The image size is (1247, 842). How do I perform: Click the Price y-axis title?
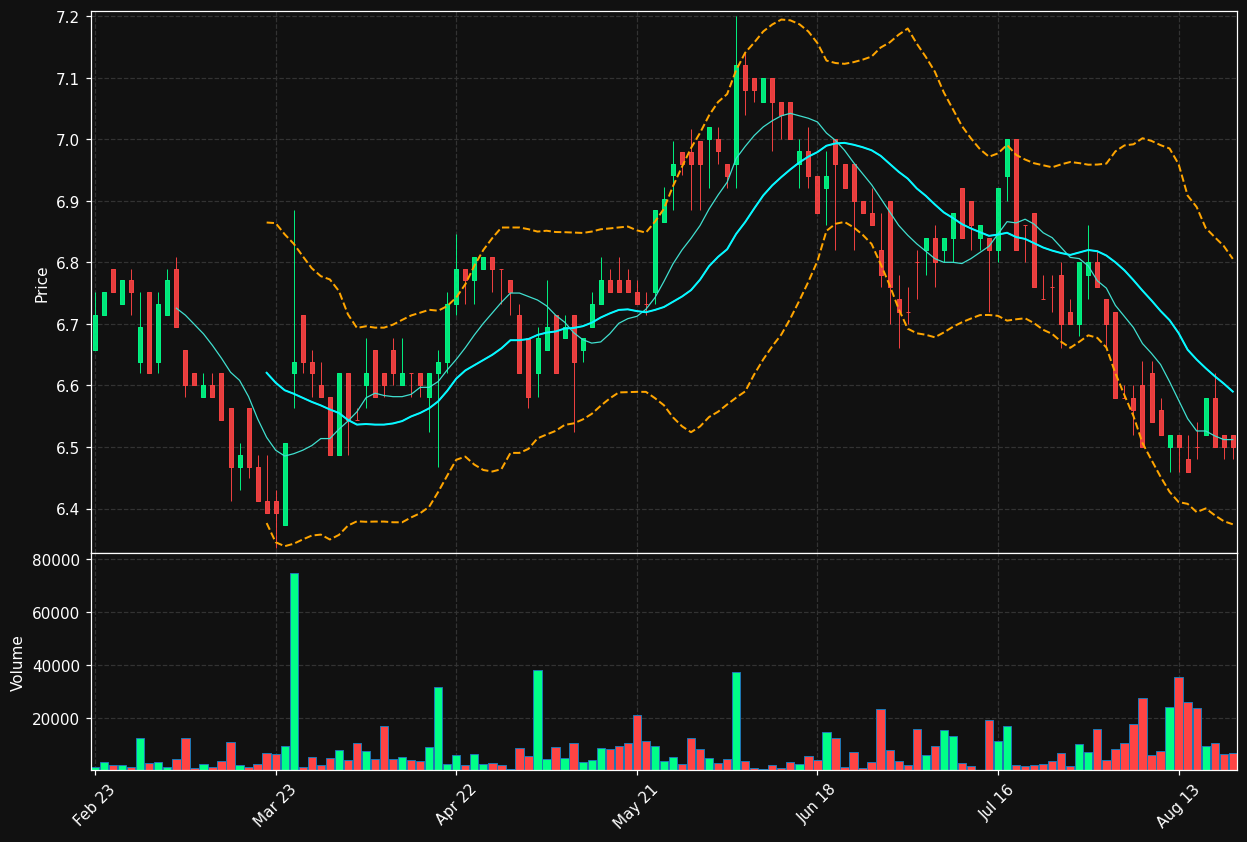pos(42,284)
